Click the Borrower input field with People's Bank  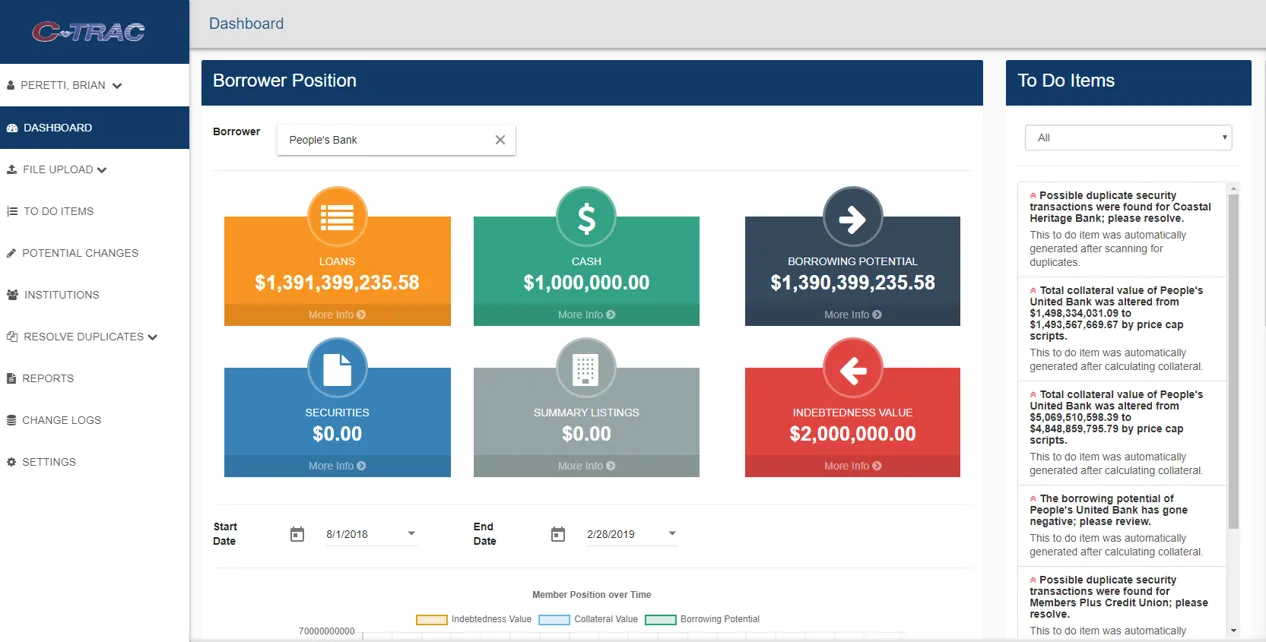(x=396, y=140)
